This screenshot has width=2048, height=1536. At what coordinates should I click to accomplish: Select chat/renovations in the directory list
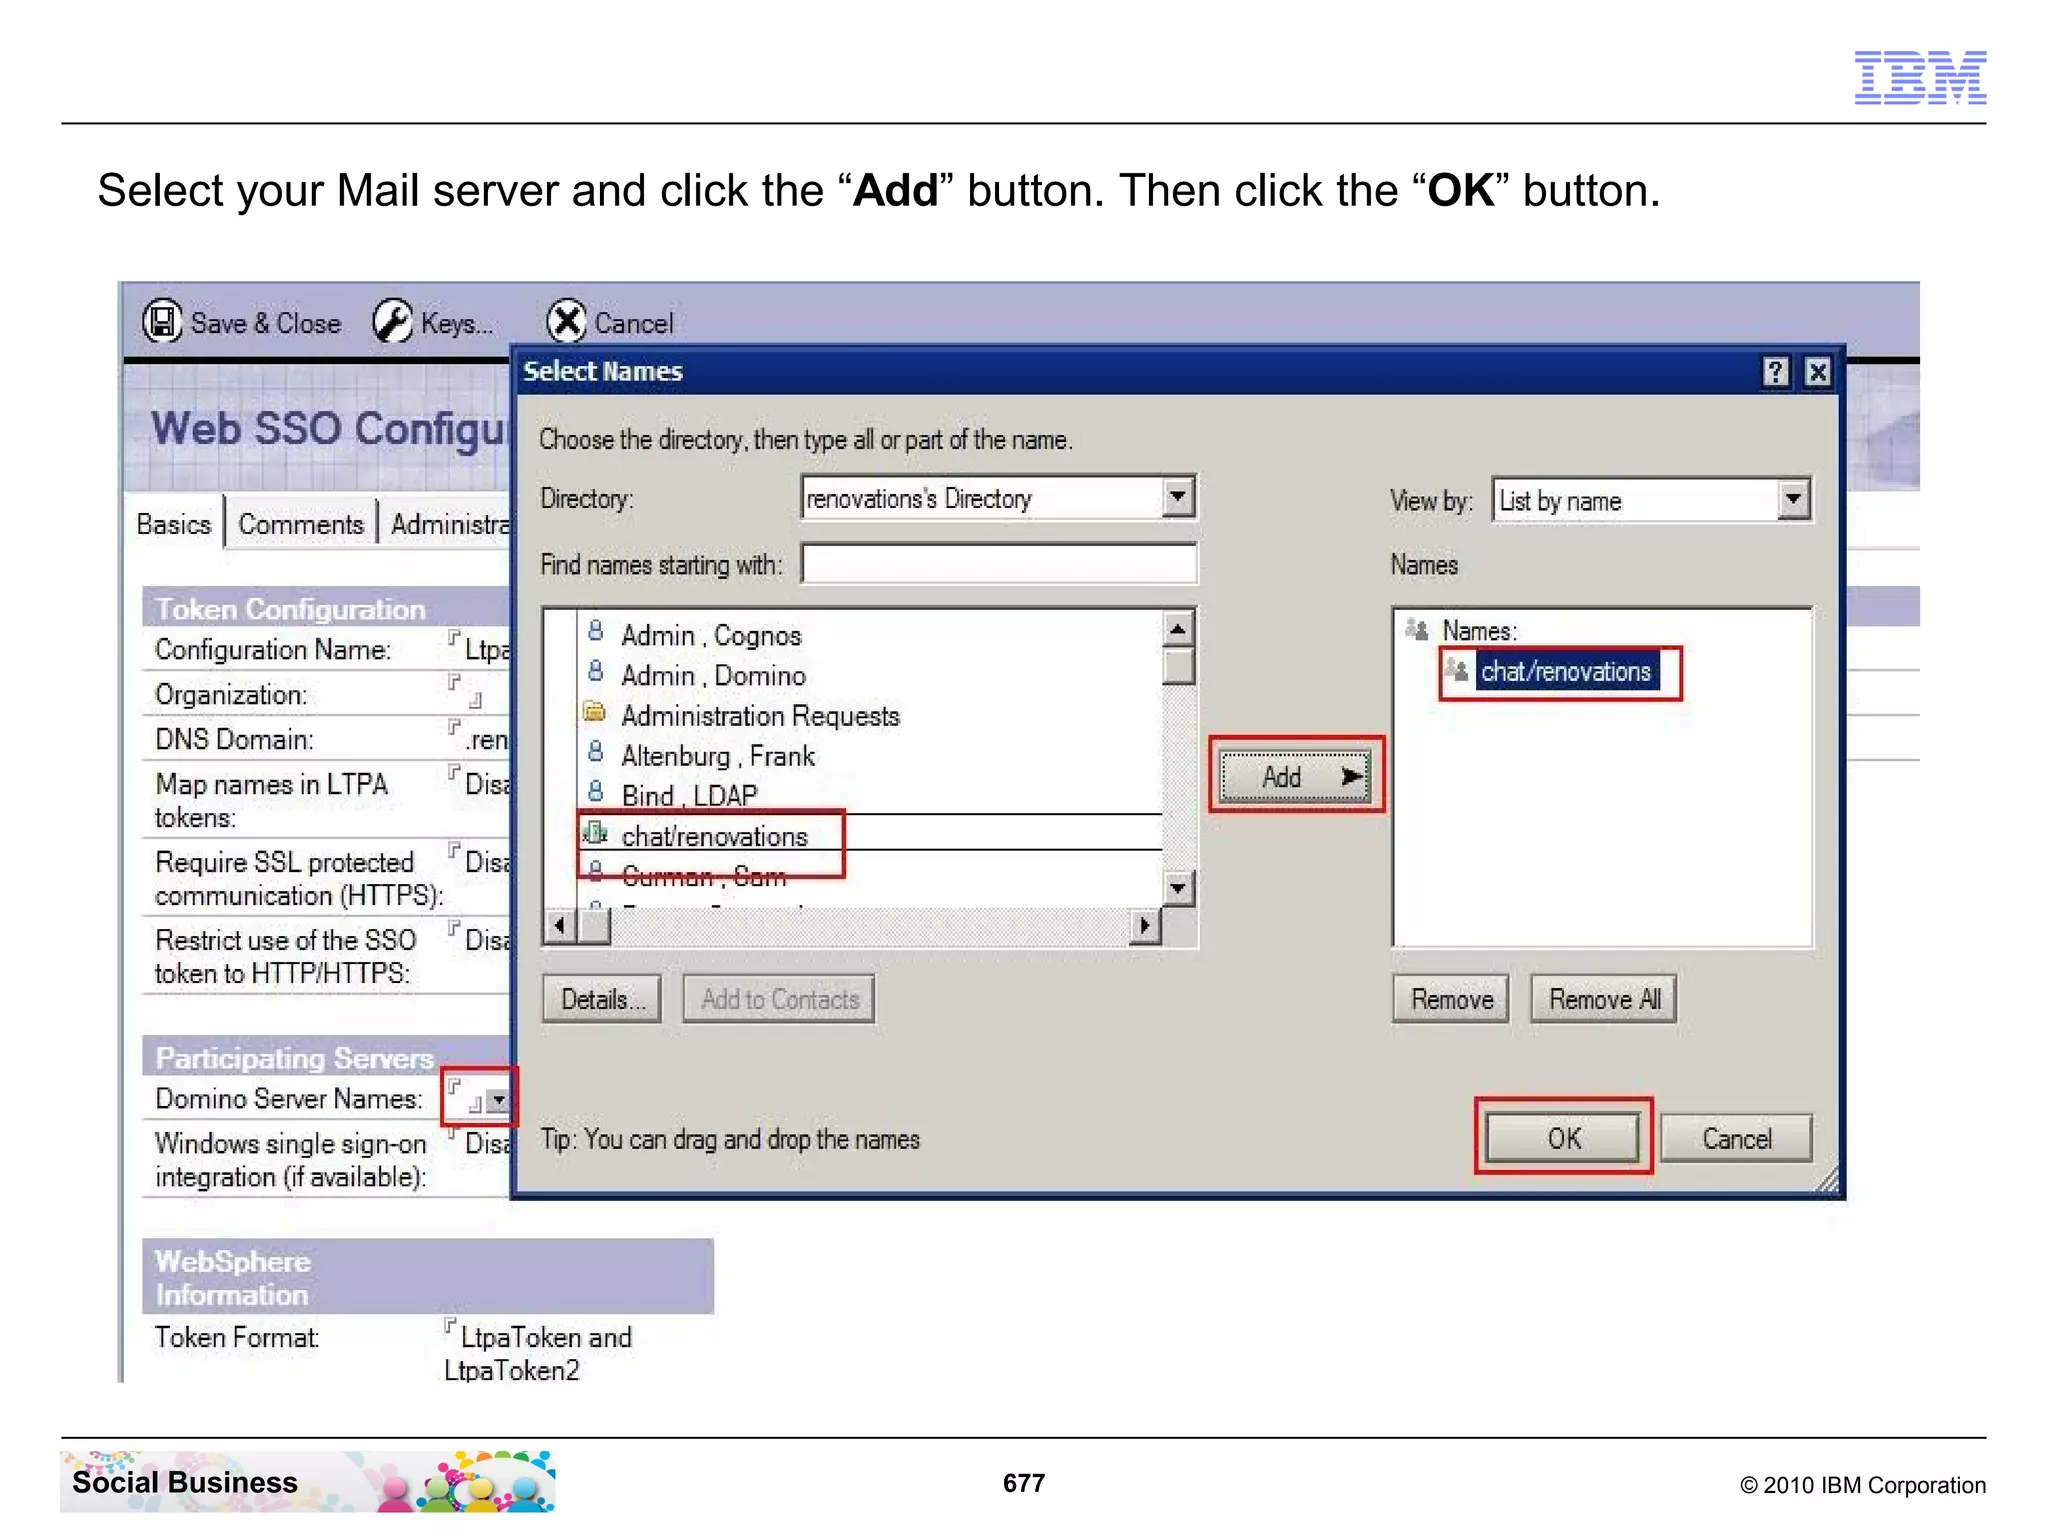click(714, 836)
